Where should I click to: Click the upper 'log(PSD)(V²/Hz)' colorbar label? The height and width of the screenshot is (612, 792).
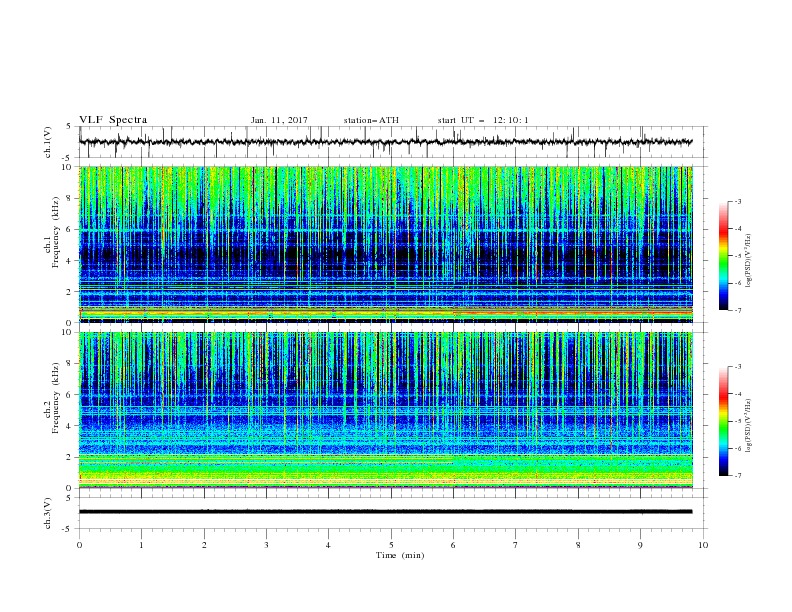749,261
